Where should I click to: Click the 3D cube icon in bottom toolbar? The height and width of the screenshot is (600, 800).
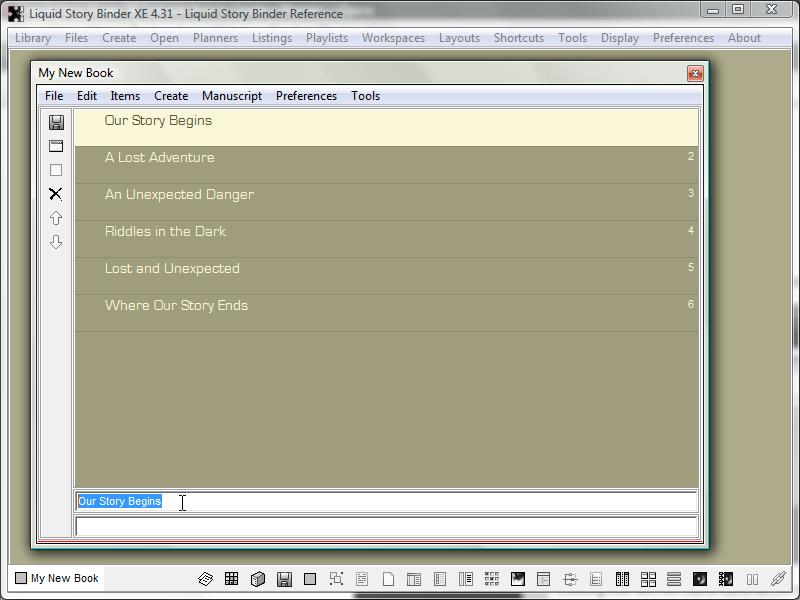point(257,579)
